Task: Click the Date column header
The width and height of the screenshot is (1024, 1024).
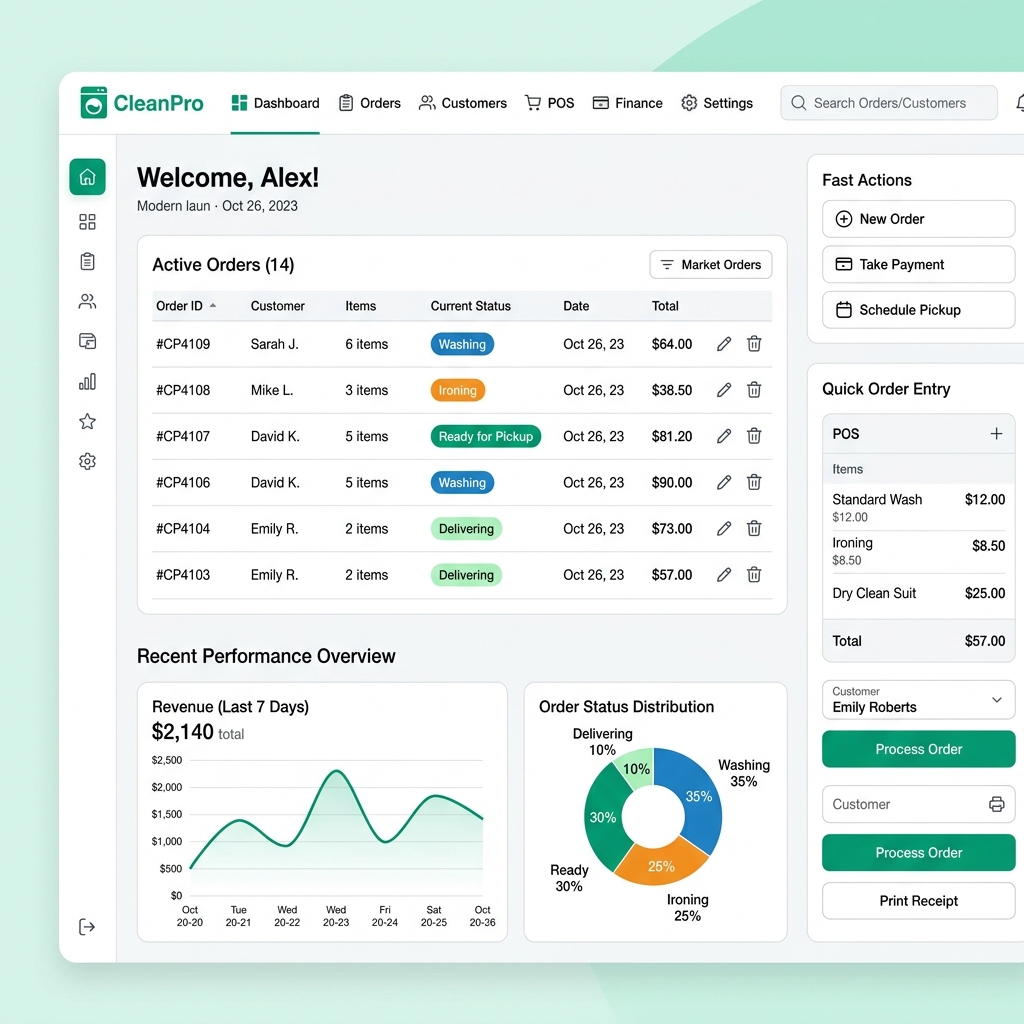Action: pyautogui.click(x=576, y=306)
